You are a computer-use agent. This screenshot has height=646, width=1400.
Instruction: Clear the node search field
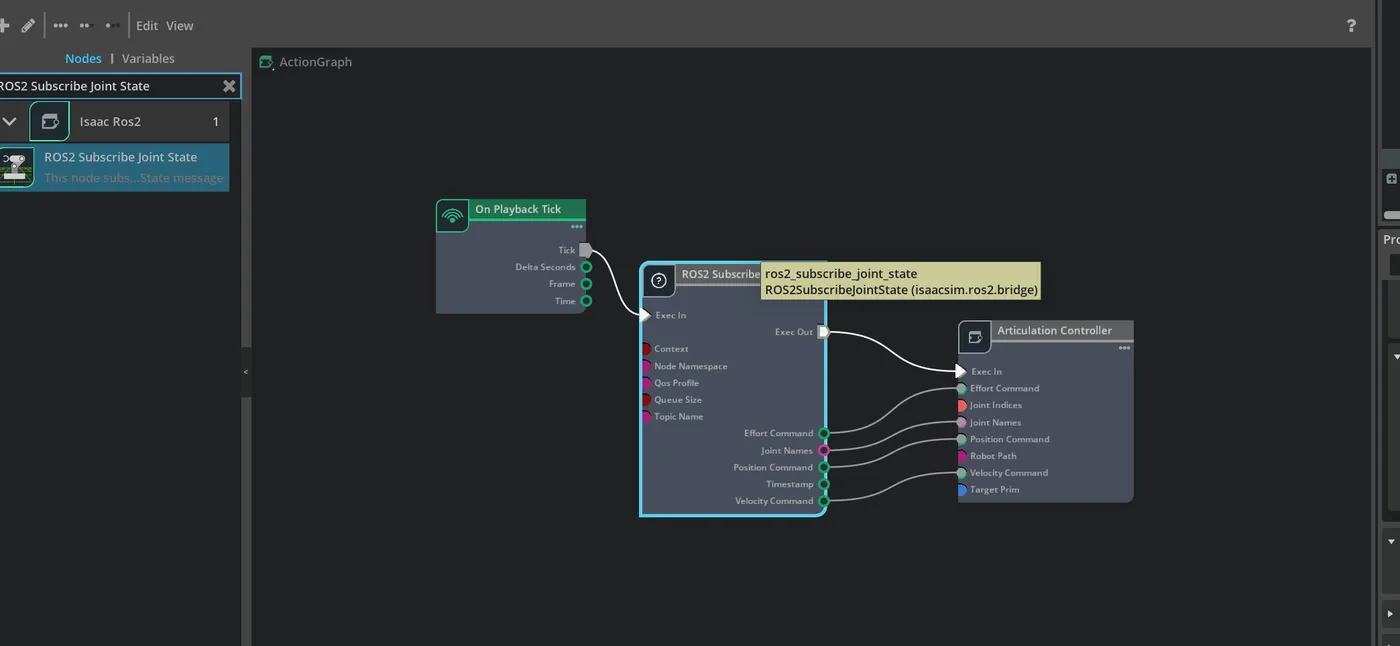pos(229,86)
